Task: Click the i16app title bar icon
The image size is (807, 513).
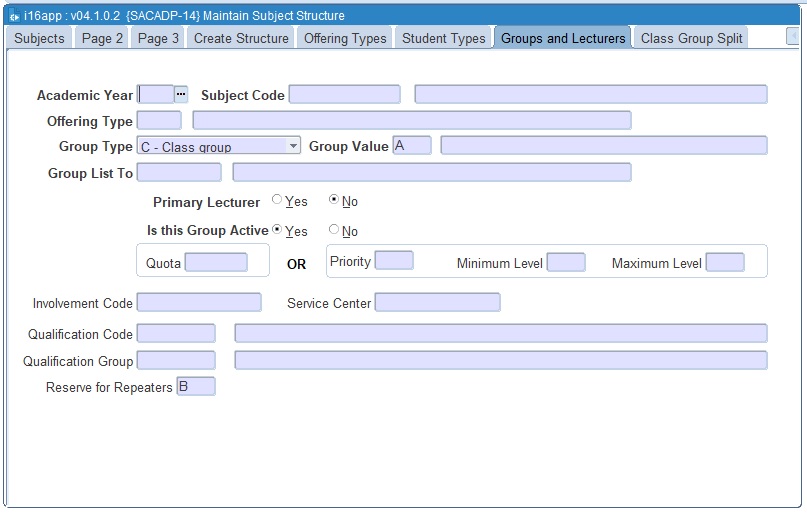Action: pyautogui.click(x=14, y=16)
